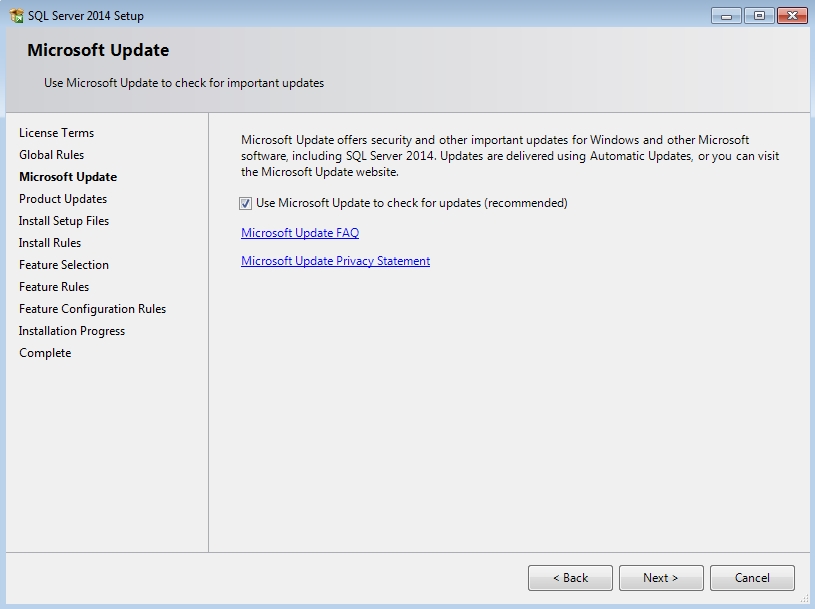Open the Microsoft Update FAQ link
The height and width of the screenshot is (609, 815).
299,233
